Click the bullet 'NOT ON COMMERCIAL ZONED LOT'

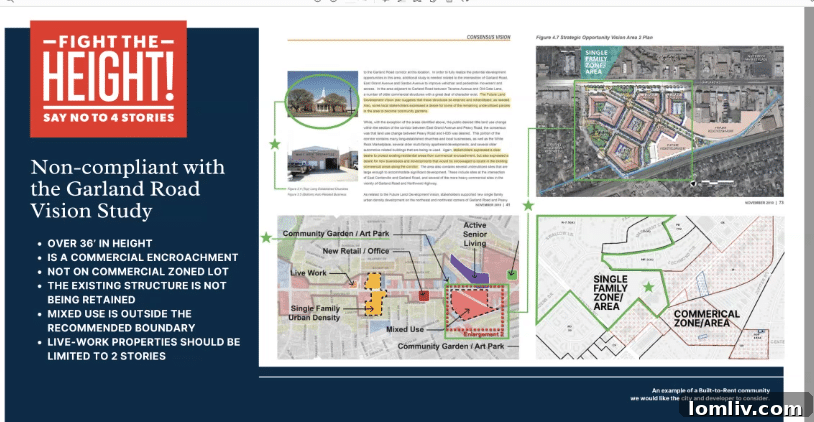tap(138, 271)
